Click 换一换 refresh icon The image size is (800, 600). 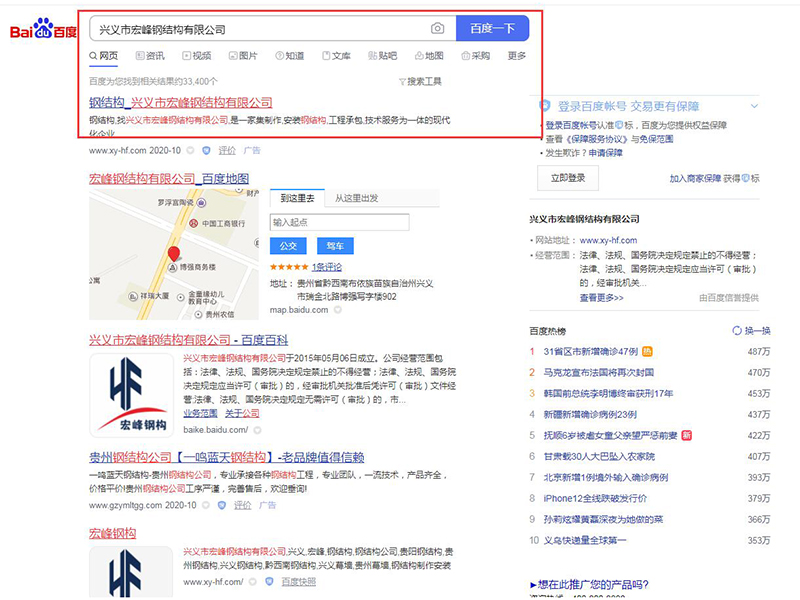tap(737, 331)
